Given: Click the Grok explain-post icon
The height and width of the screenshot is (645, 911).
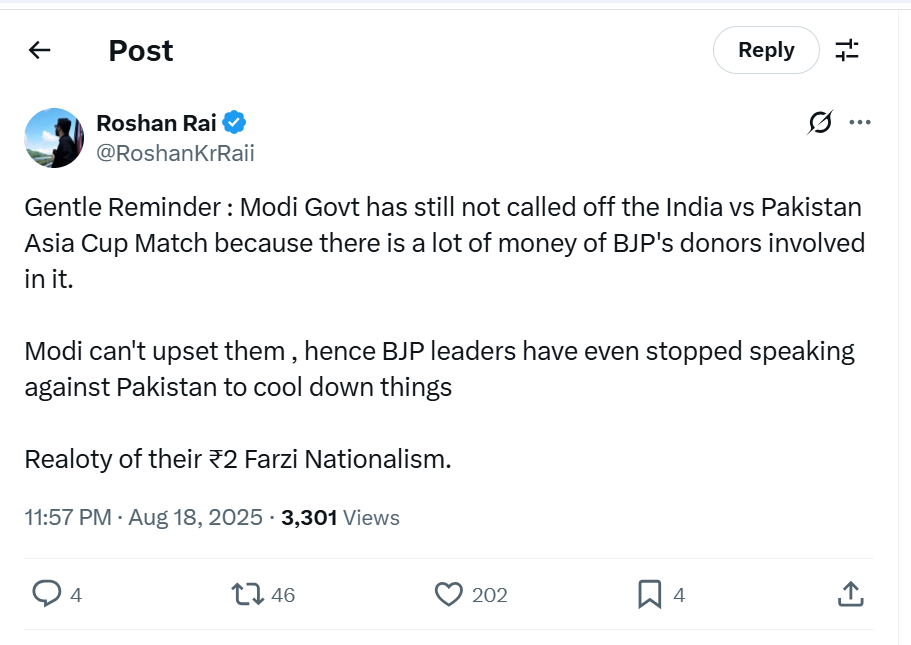Looking at the screenshot, I should coord(820,123).
